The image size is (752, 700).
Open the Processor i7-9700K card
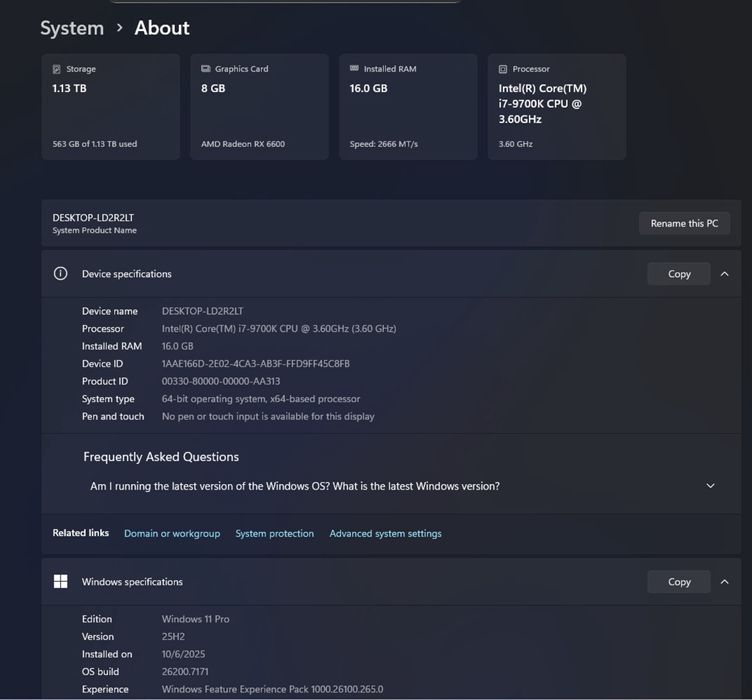coord(557,106)
